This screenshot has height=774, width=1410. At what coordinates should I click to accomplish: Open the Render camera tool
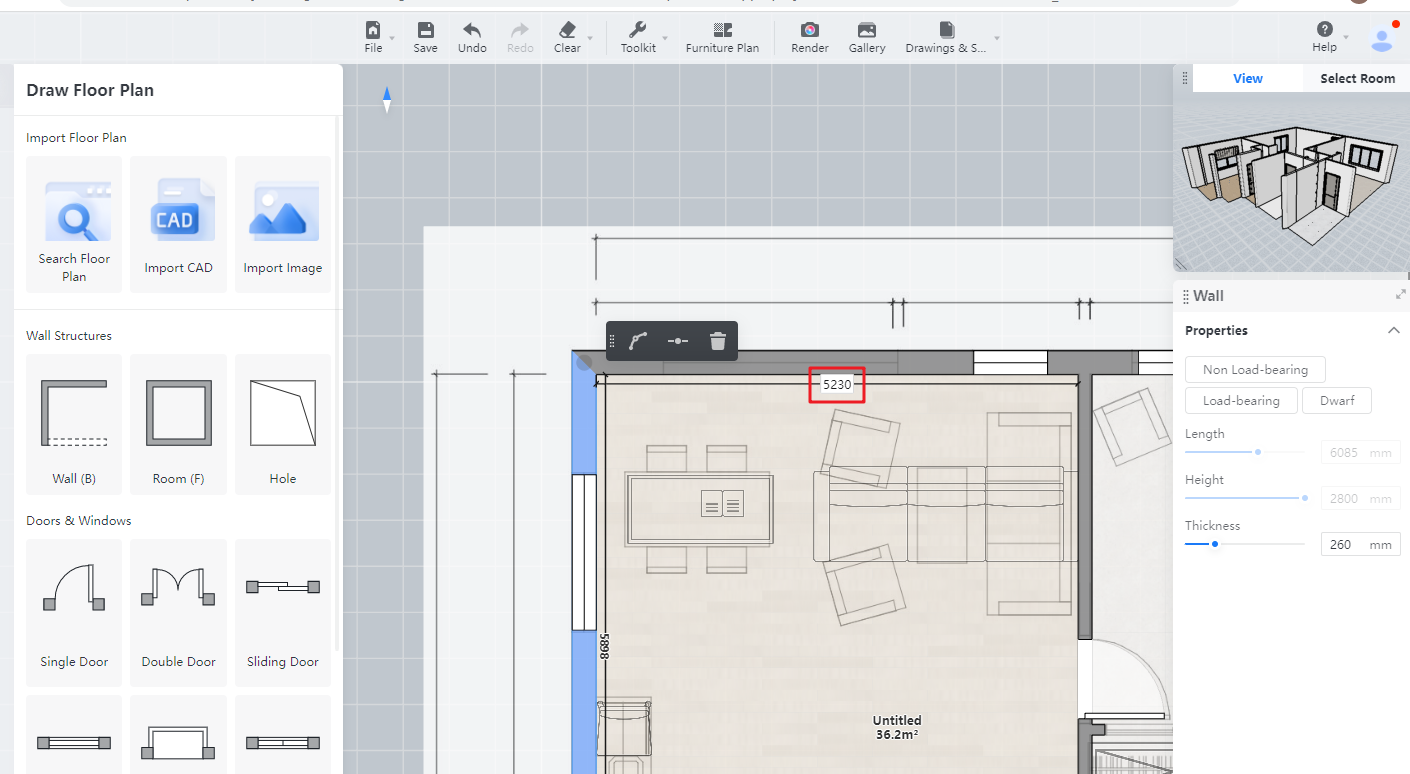point(809,37)
